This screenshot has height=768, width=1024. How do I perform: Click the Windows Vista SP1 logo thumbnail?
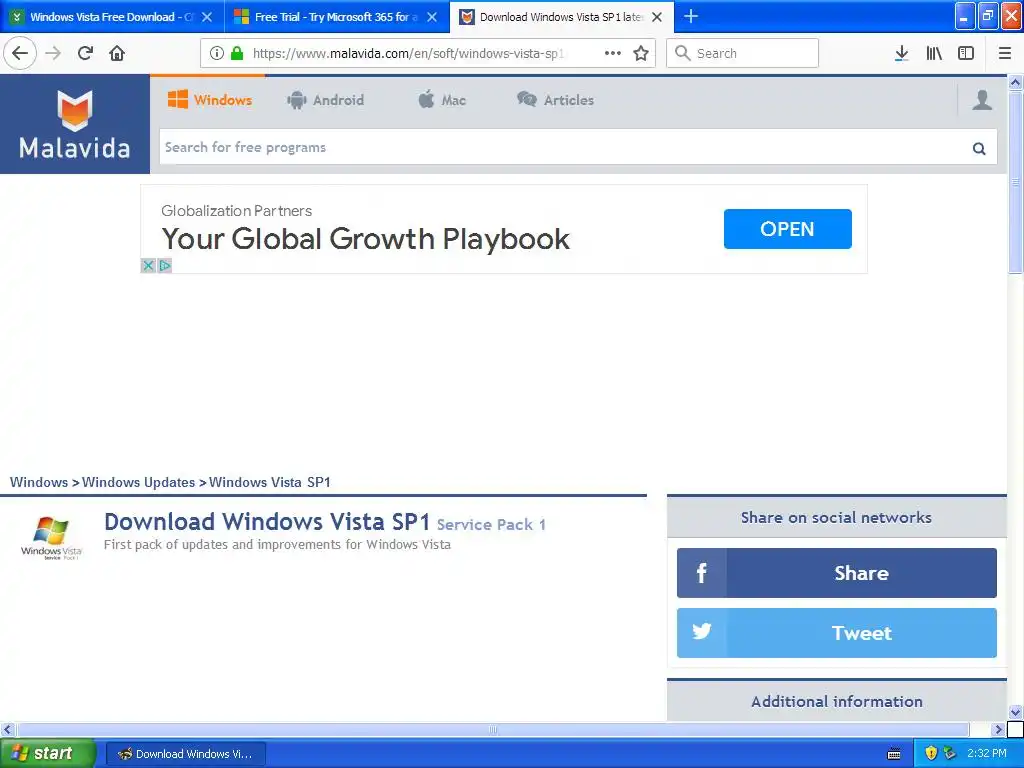click(51, 537)
